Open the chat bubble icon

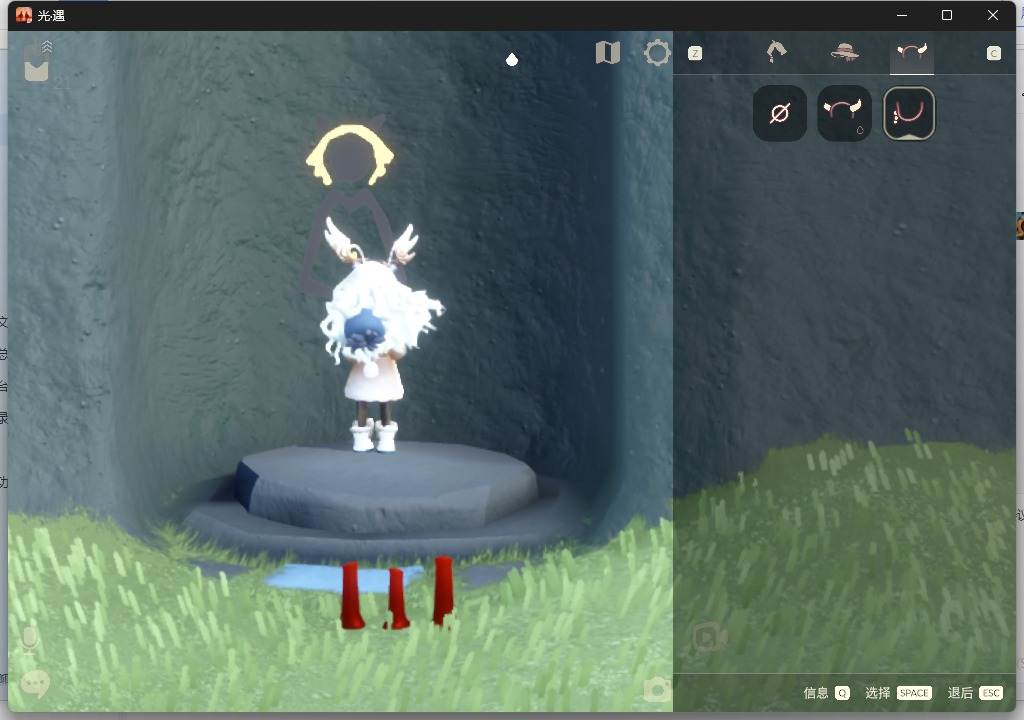pos(35,683)
